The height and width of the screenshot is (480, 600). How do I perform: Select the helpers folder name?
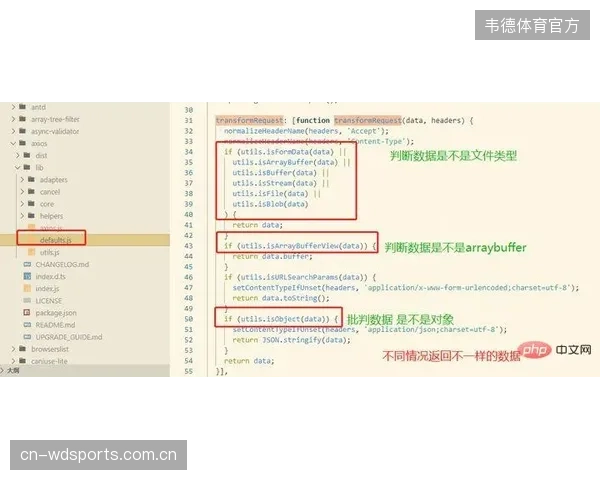pyautogui.click(x=51, y=216)
